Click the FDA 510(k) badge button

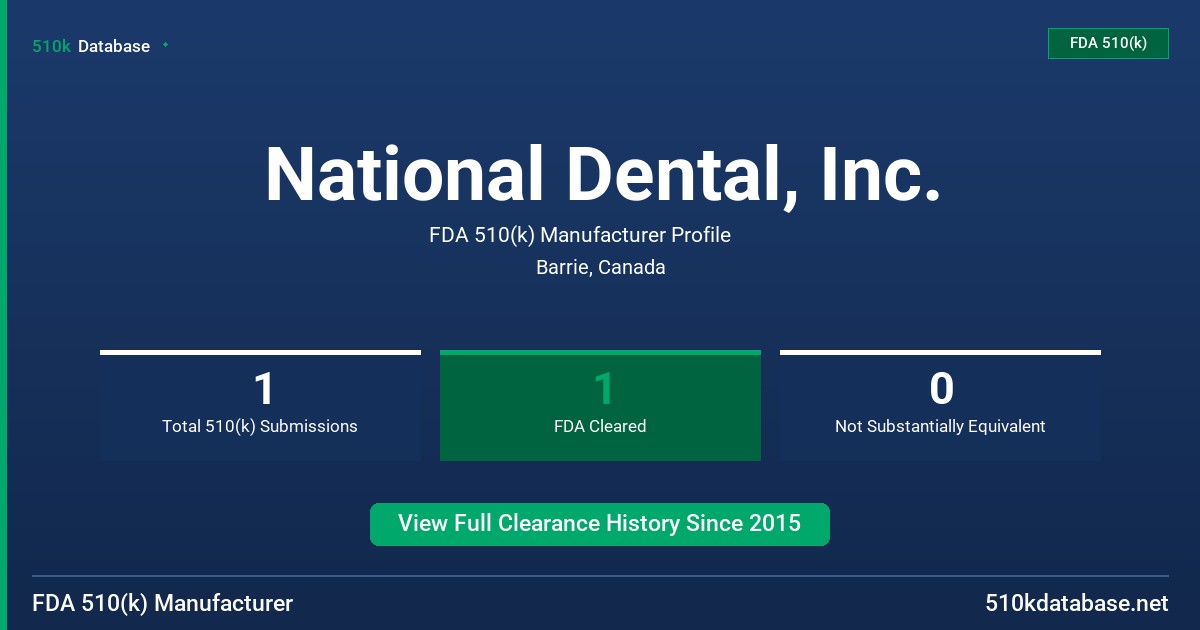click(x=1108, y=43)
